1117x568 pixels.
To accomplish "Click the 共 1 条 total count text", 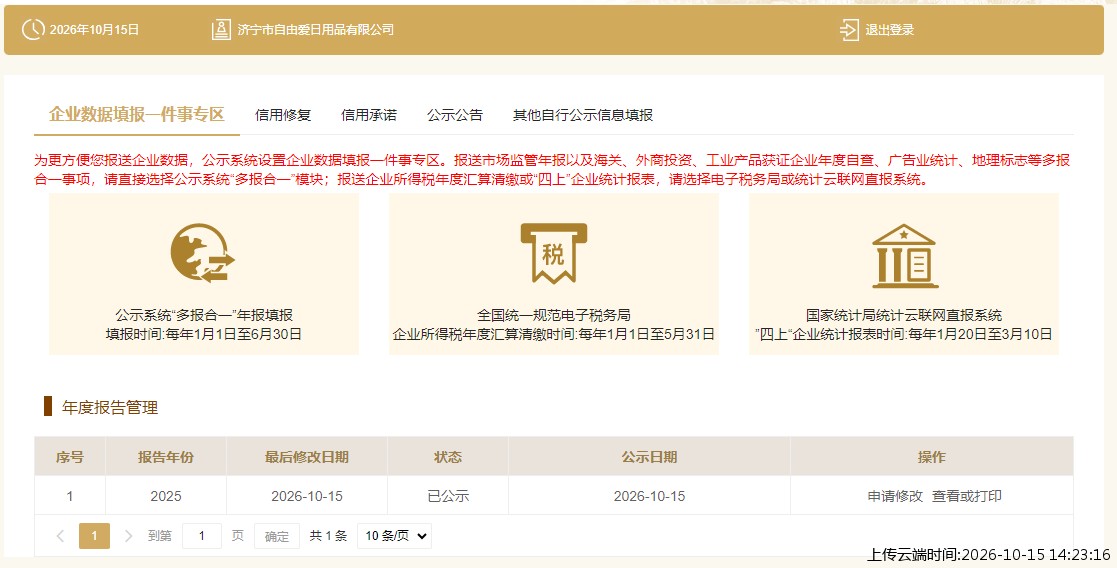I will 328,536.
